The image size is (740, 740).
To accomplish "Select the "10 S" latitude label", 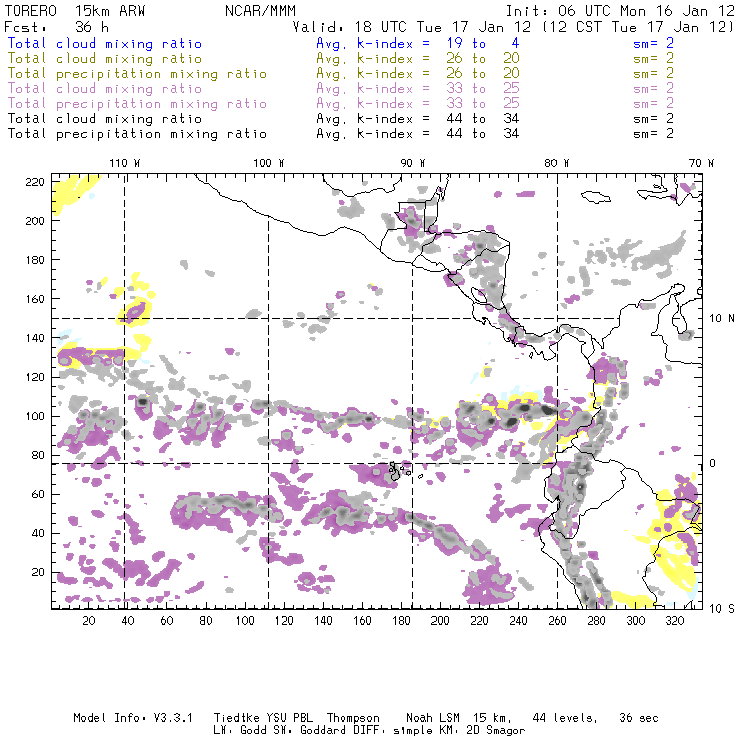I will point(722,609).
